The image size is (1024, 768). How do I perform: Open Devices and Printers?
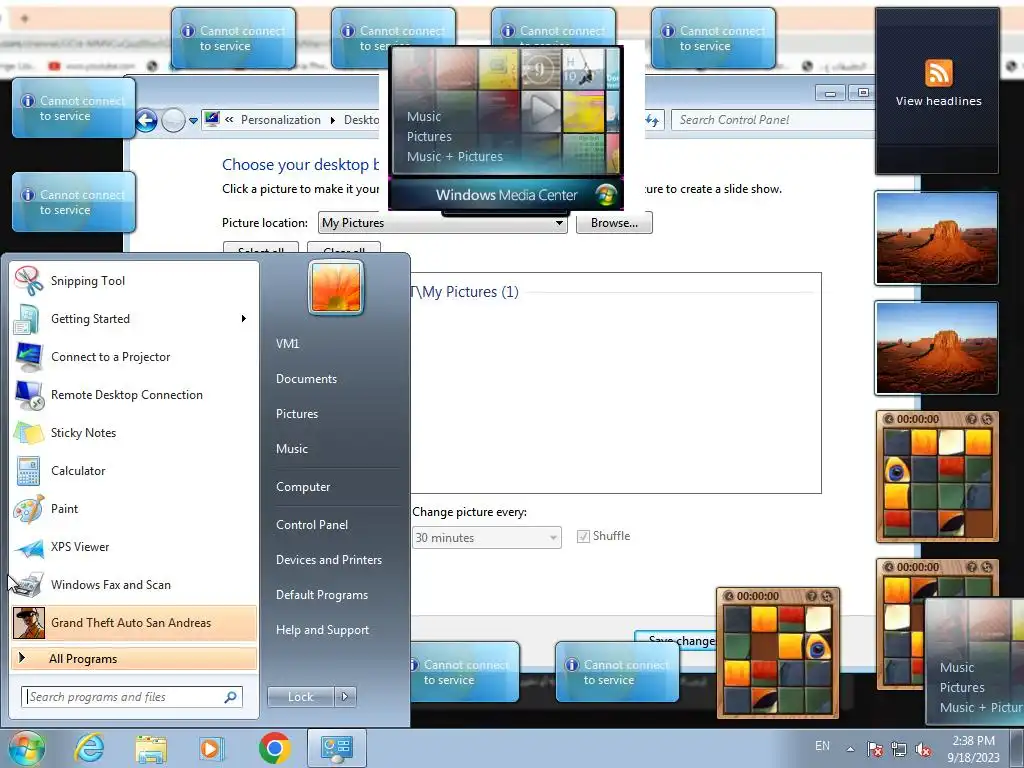pos(328,560)
